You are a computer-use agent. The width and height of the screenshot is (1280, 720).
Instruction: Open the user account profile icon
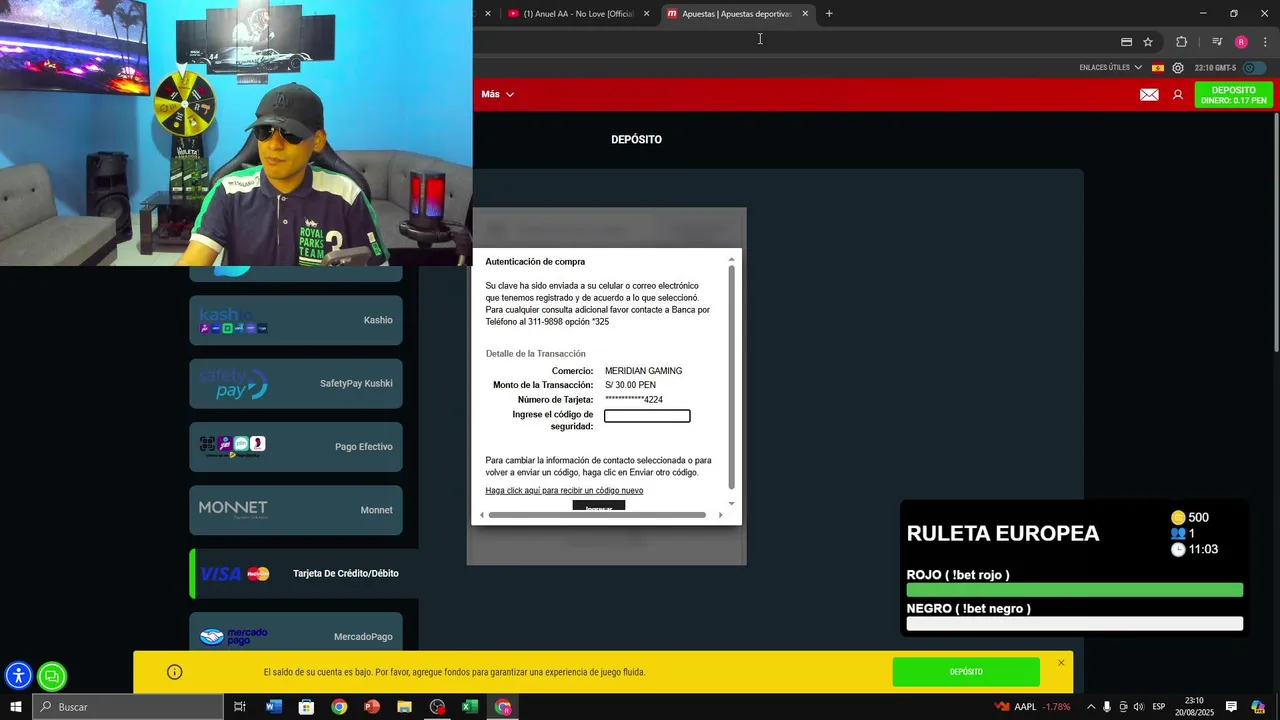coord(1178,95)
